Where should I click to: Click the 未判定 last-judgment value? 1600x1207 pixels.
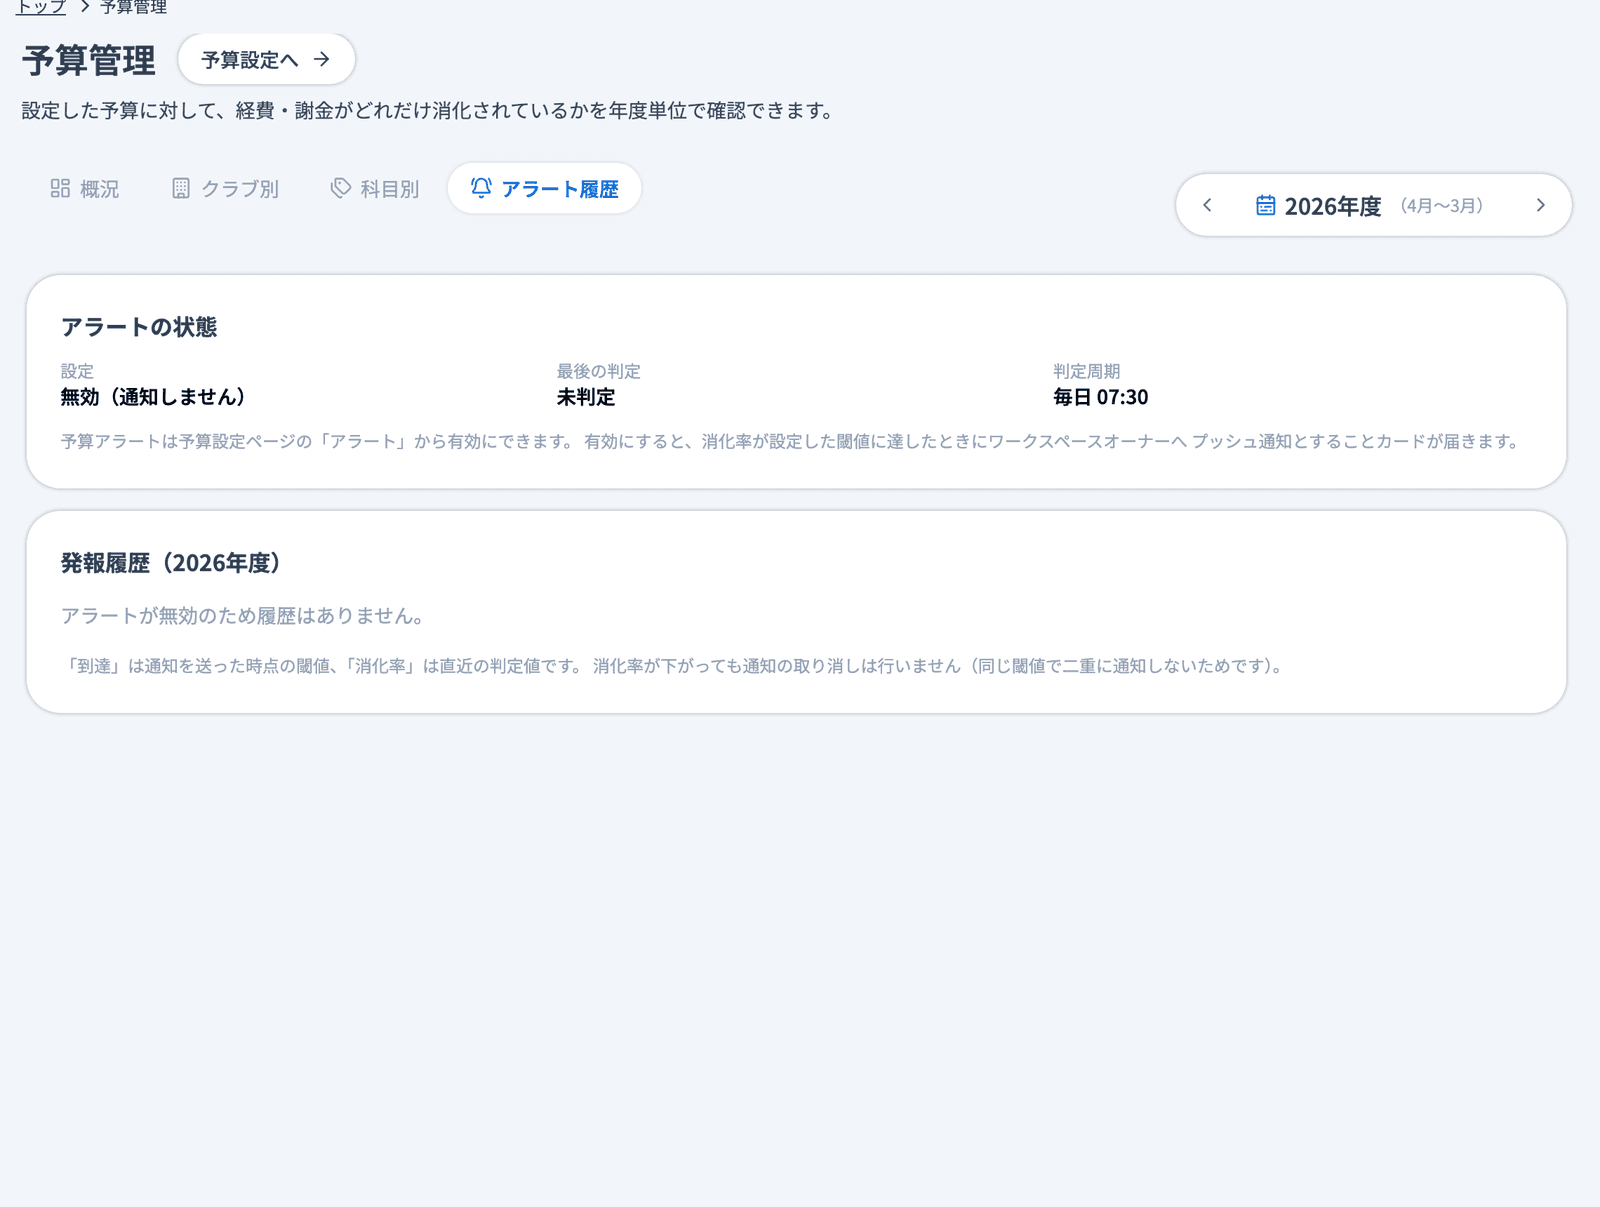[x=586, y=397]
